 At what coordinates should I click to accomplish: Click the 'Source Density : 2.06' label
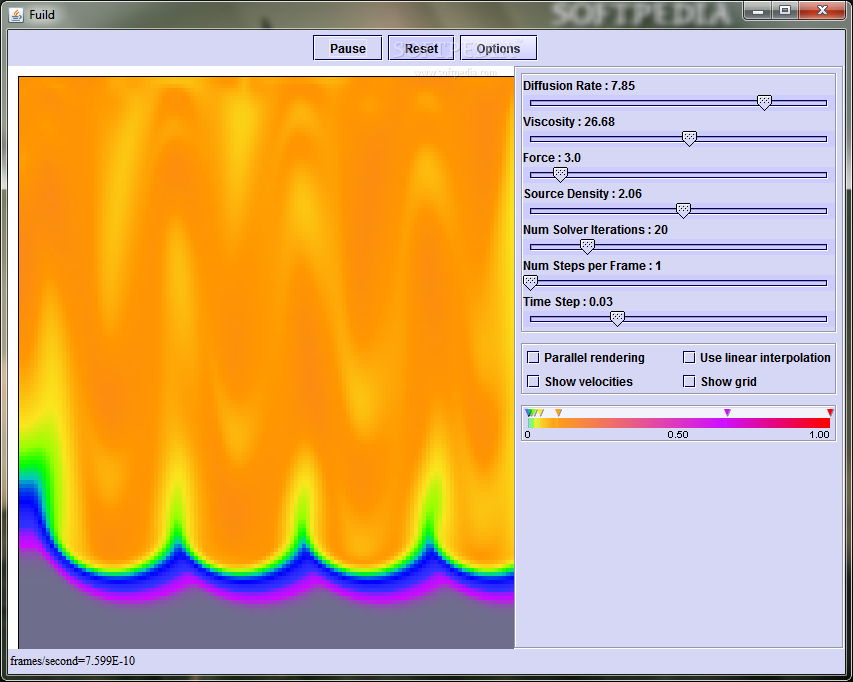583,194
